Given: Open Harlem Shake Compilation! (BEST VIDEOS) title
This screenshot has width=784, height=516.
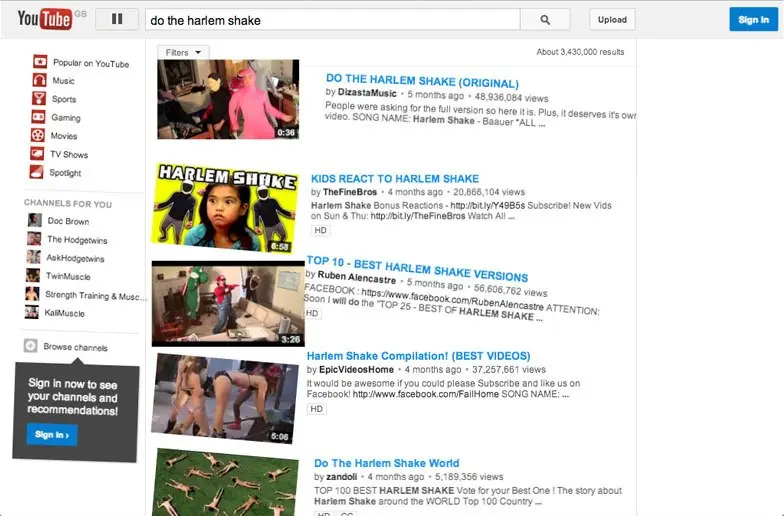Looking at the screenshot, I should point(418,356).
